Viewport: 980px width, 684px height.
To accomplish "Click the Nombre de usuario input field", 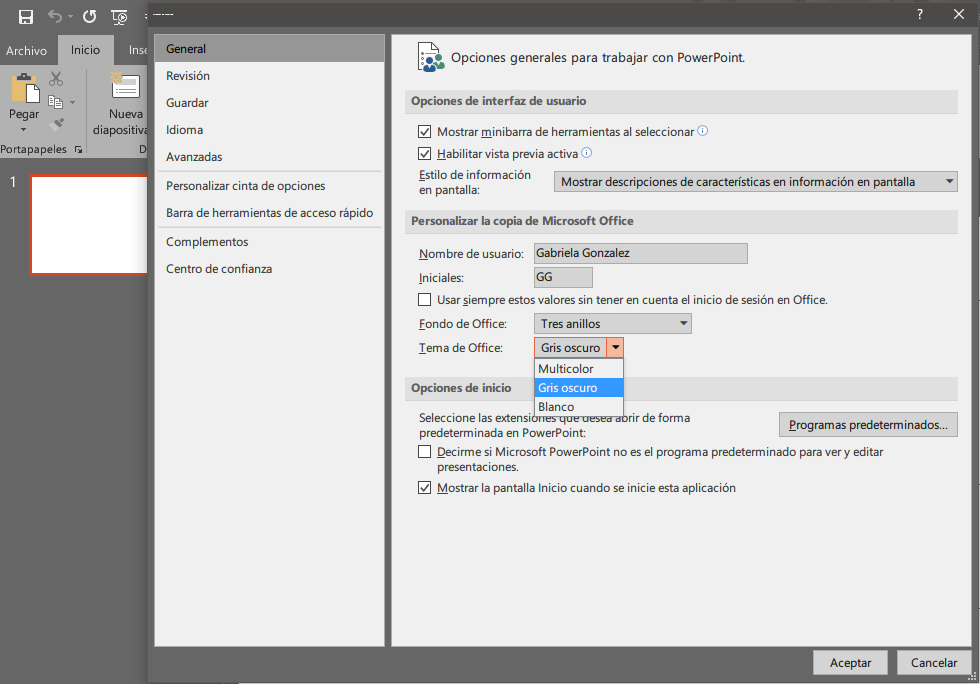I will [x=640, y=253].
